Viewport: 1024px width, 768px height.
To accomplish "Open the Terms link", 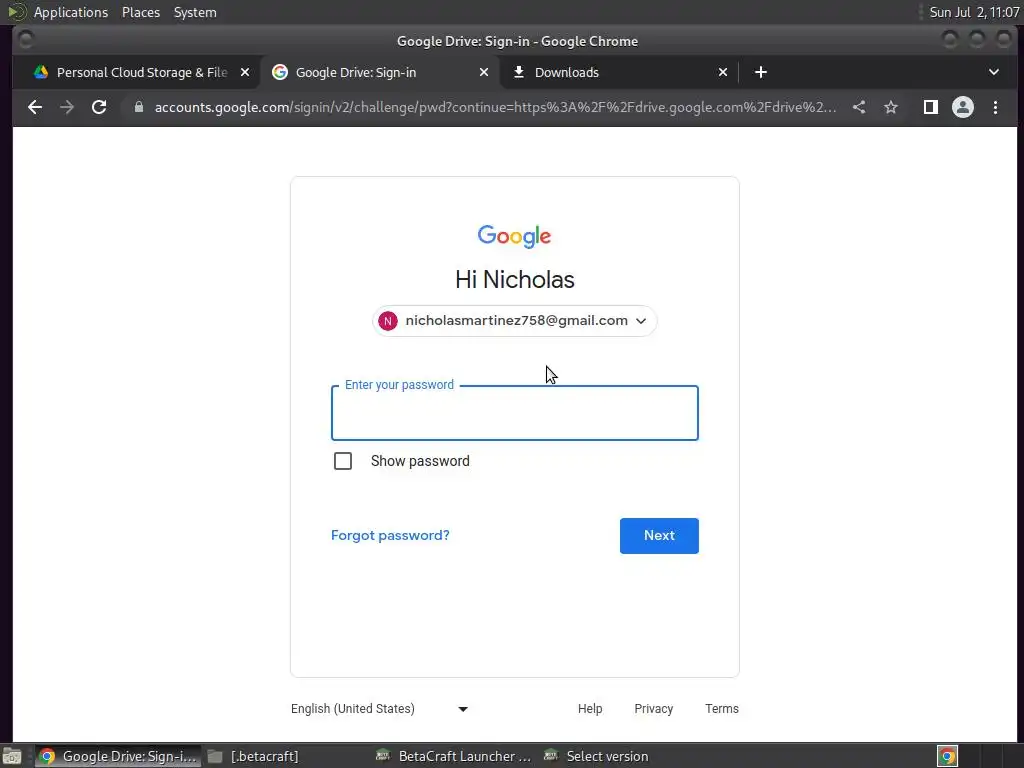I will tap(722, 709).
